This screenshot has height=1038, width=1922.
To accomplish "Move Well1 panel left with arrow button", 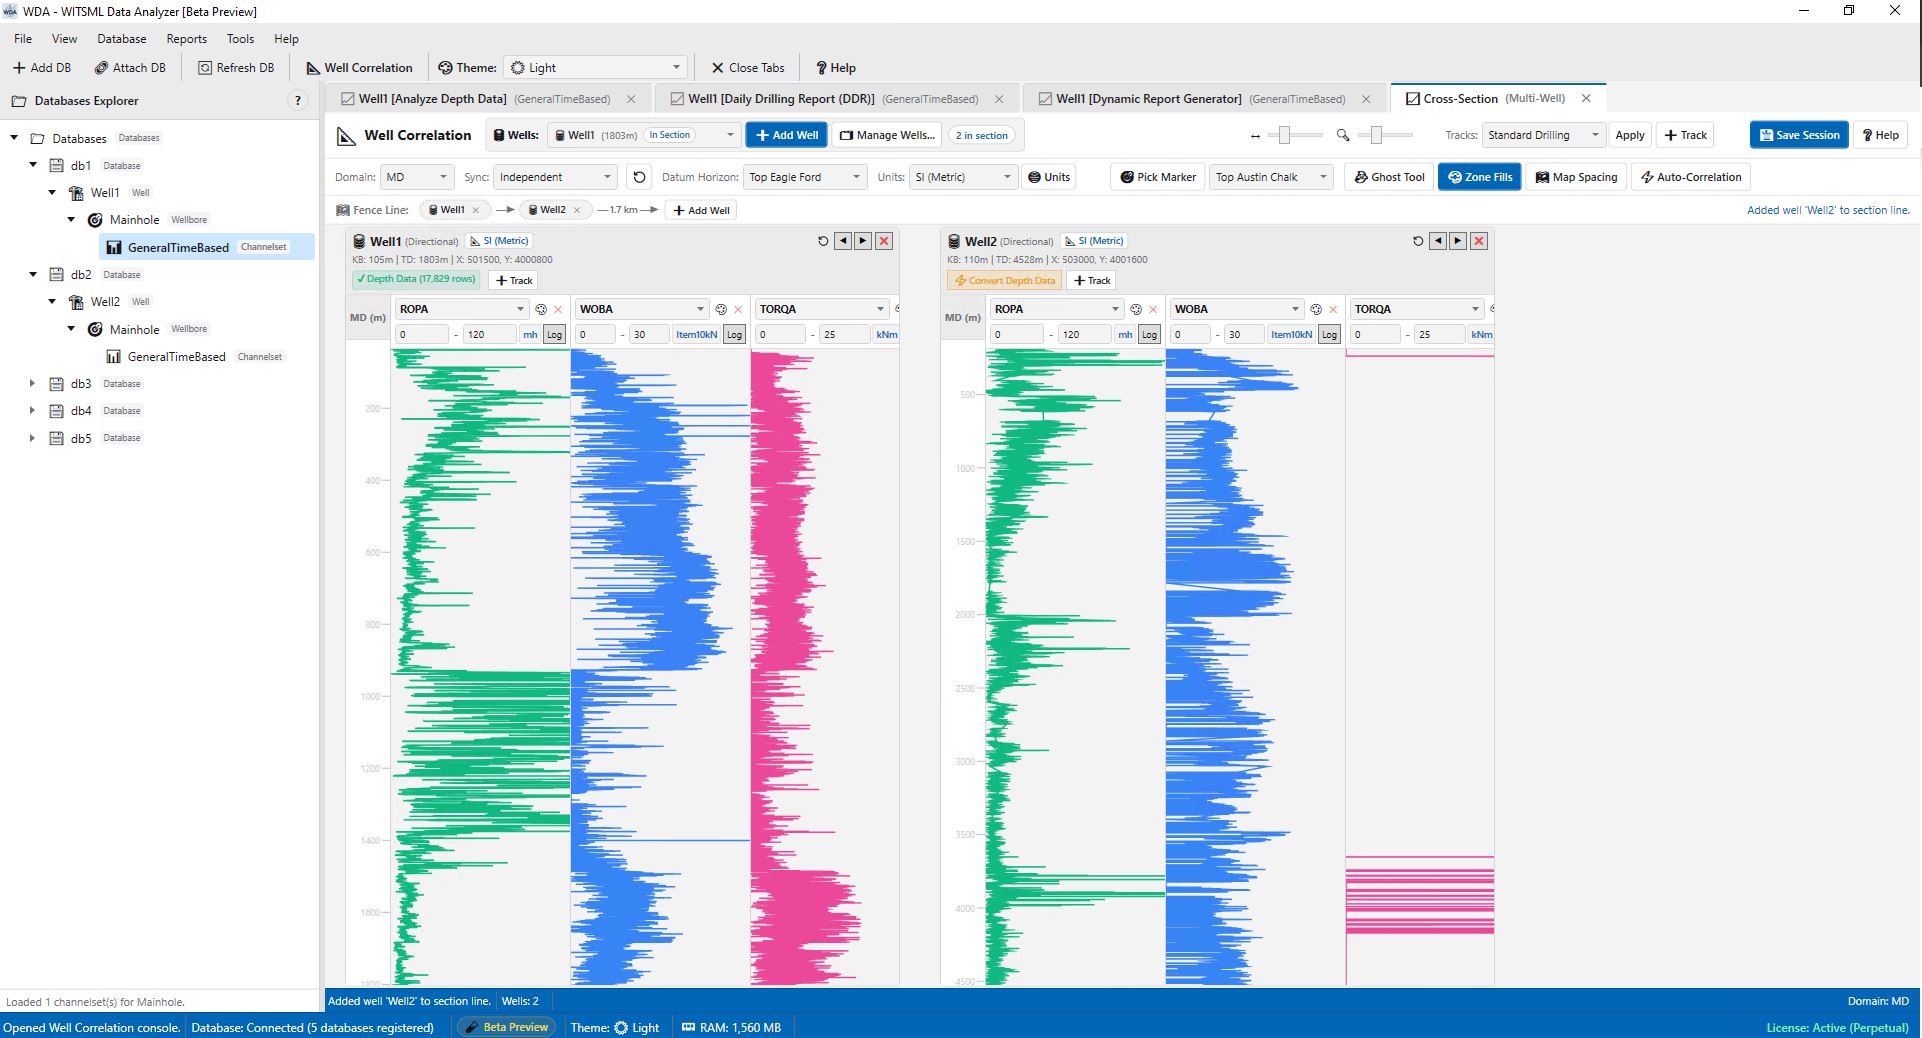I will pyautogui.click(x=843, y=241).
